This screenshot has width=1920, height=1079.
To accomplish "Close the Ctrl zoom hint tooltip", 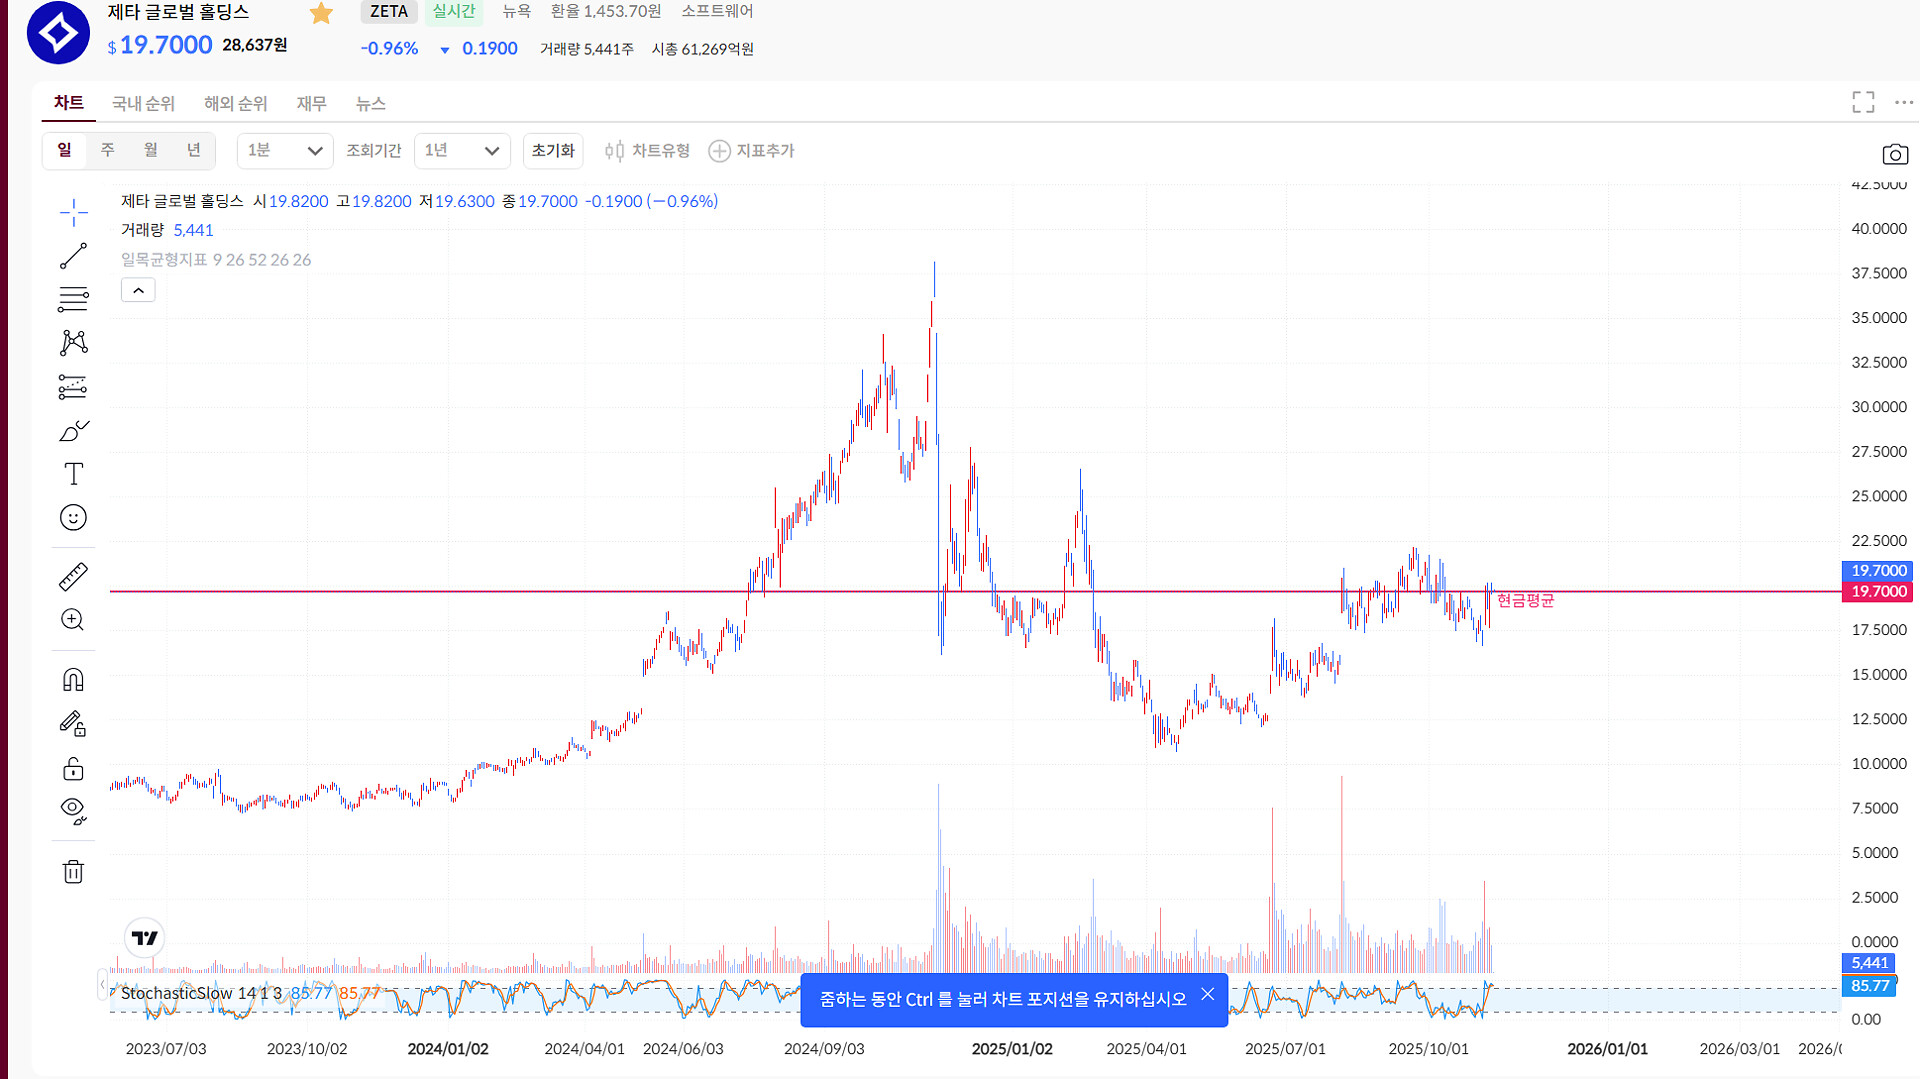I will coord(1208,994).
